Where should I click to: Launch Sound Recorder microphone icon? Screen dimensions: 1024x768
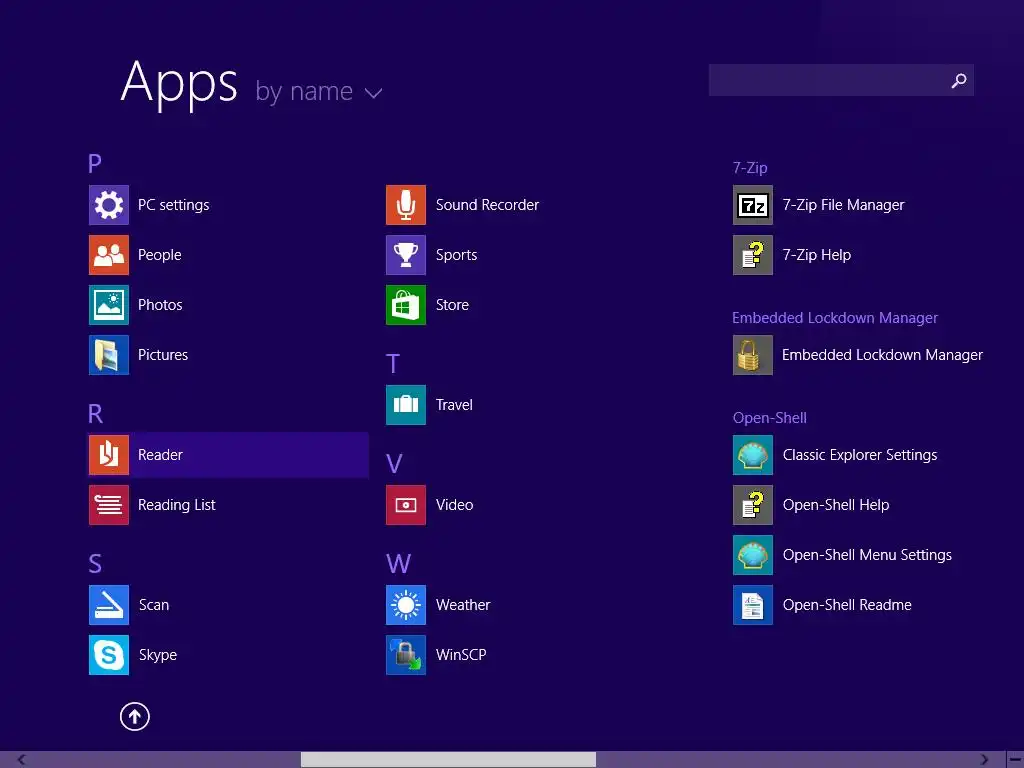tap(406, 205)
